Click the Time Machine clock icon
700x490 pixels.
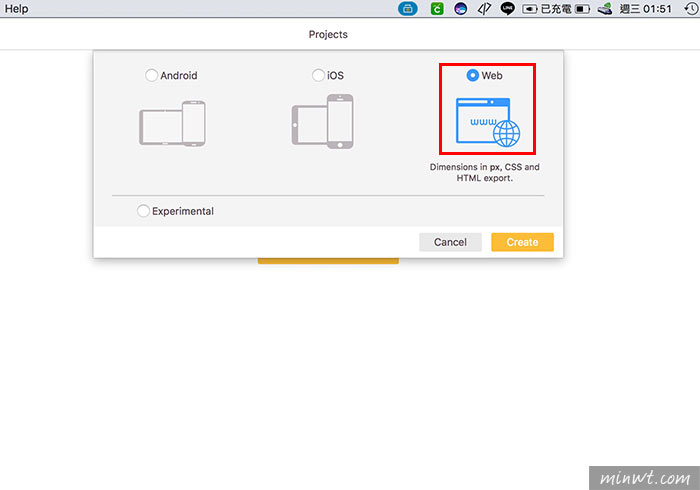pos(691,8)
